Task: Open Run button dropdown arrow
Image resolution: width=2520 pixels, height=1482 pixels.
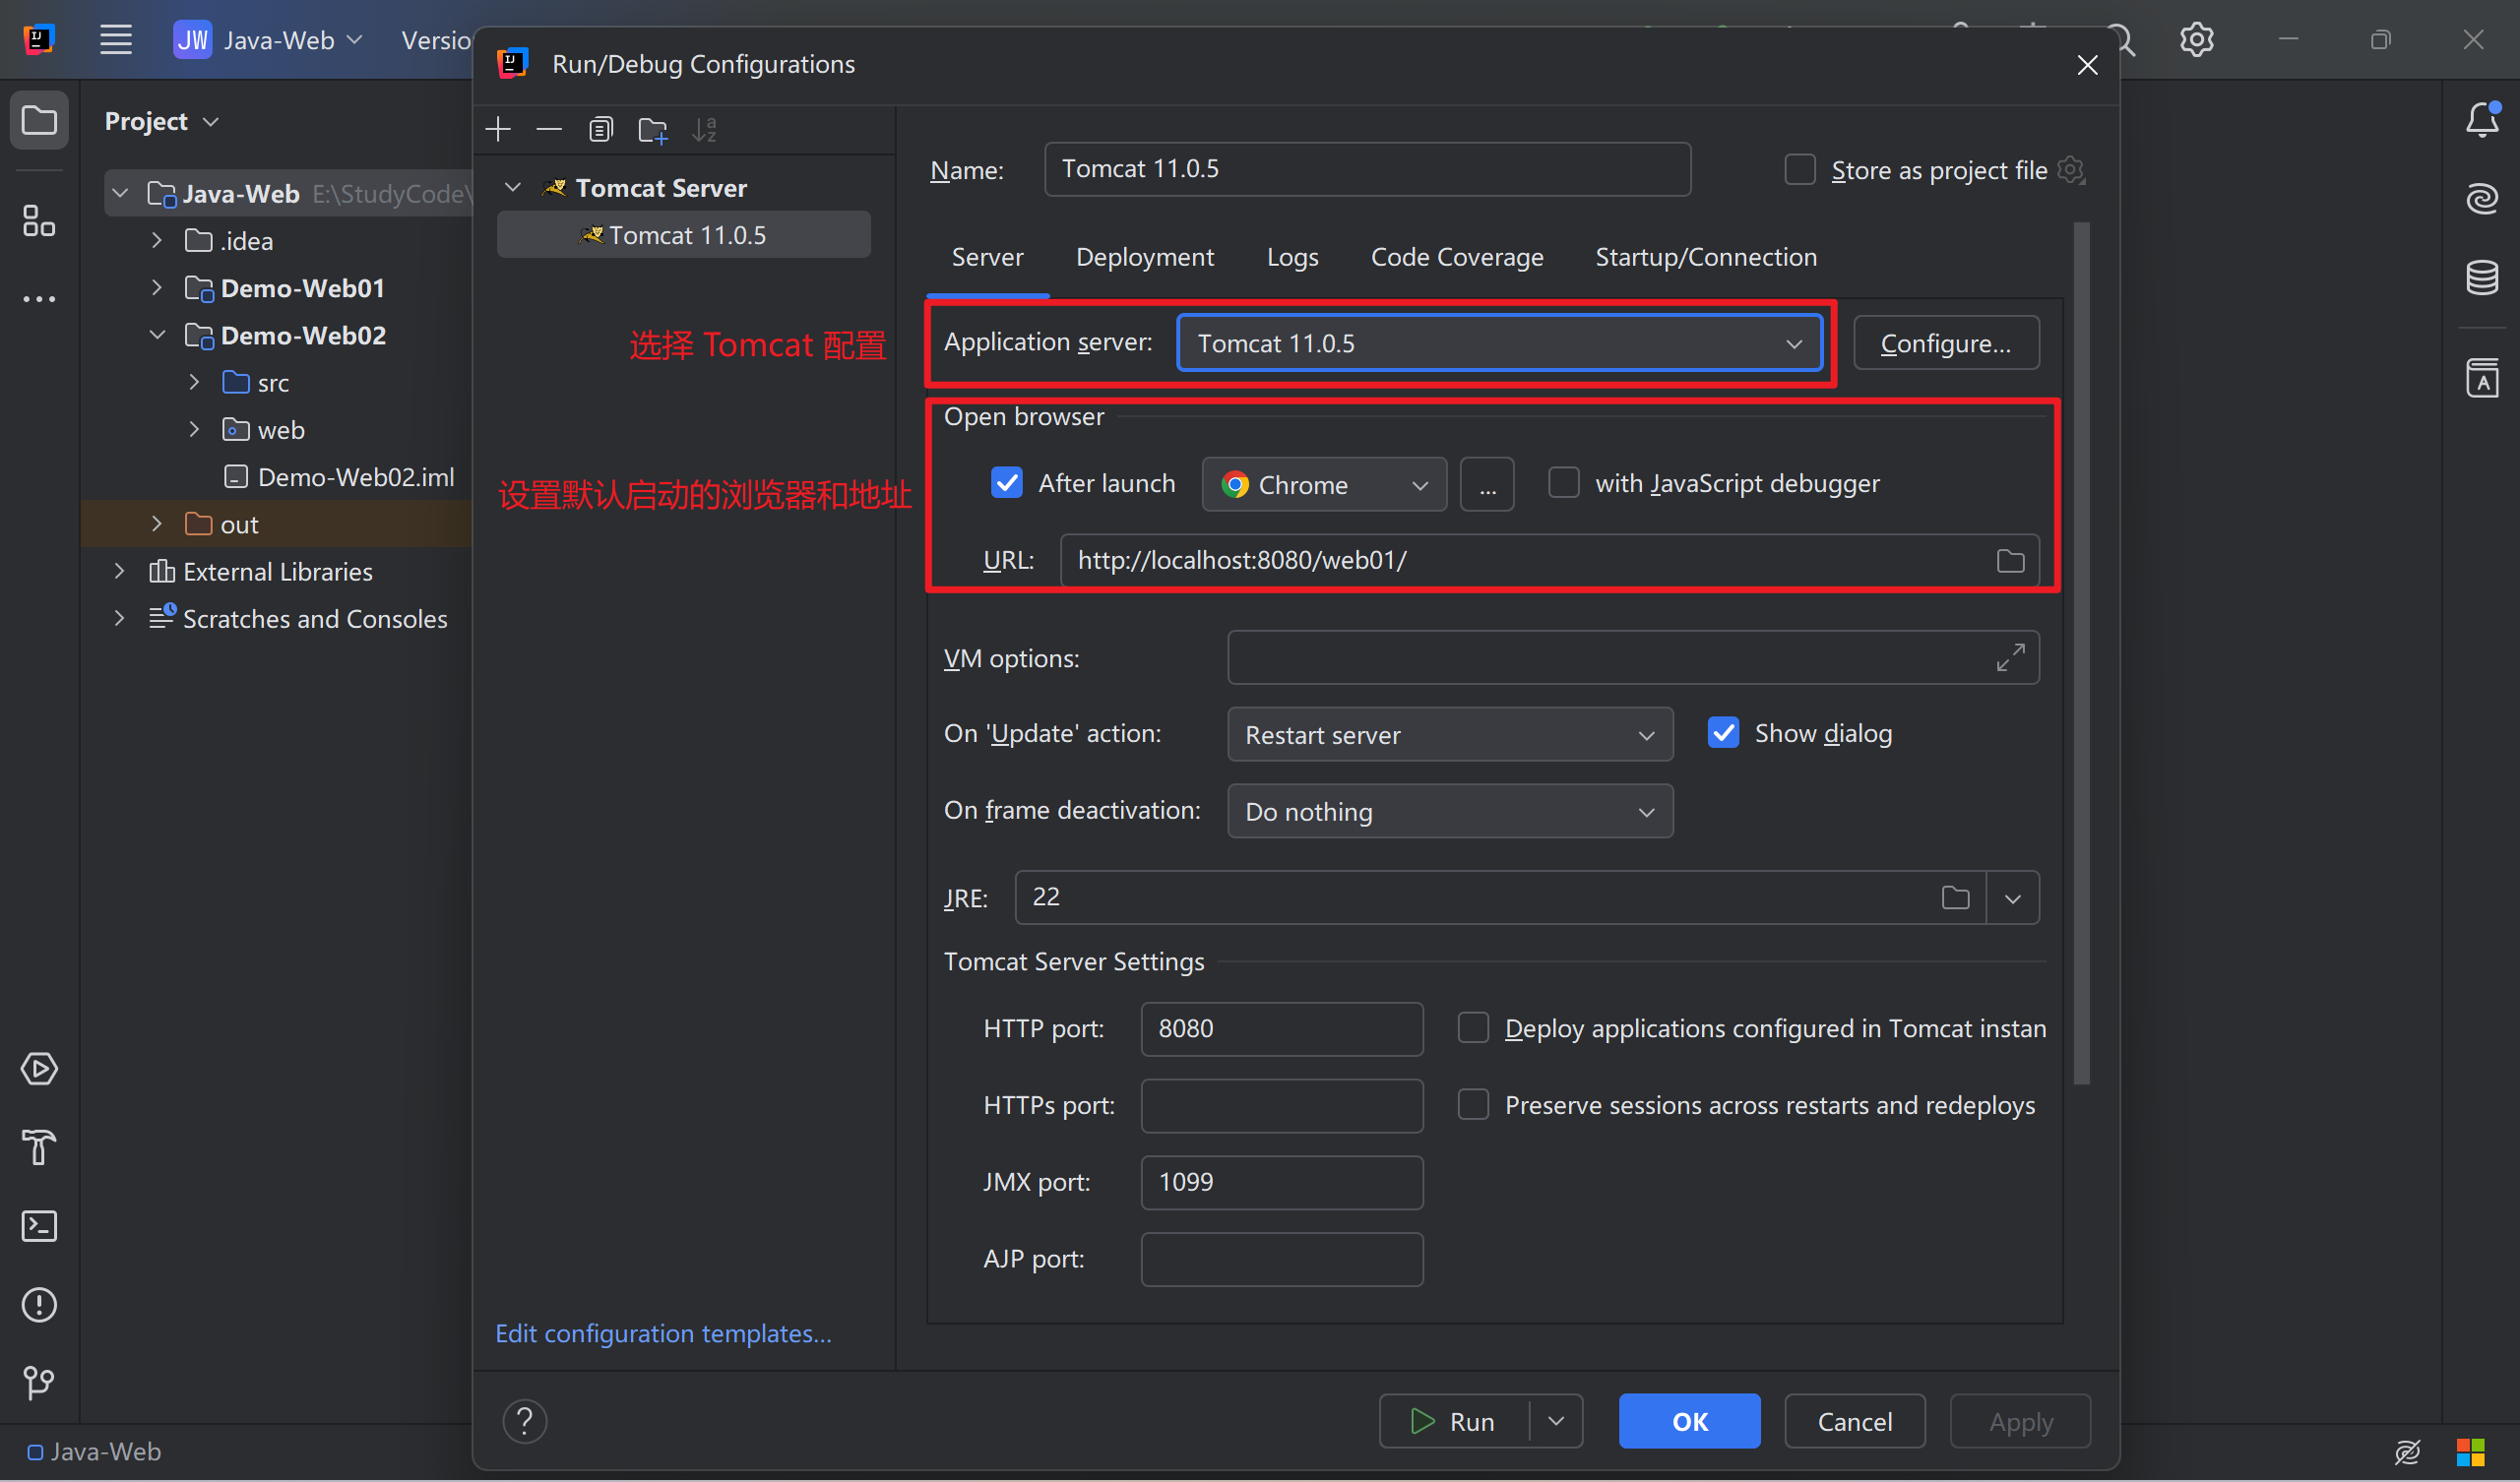Action: 1556,1421
